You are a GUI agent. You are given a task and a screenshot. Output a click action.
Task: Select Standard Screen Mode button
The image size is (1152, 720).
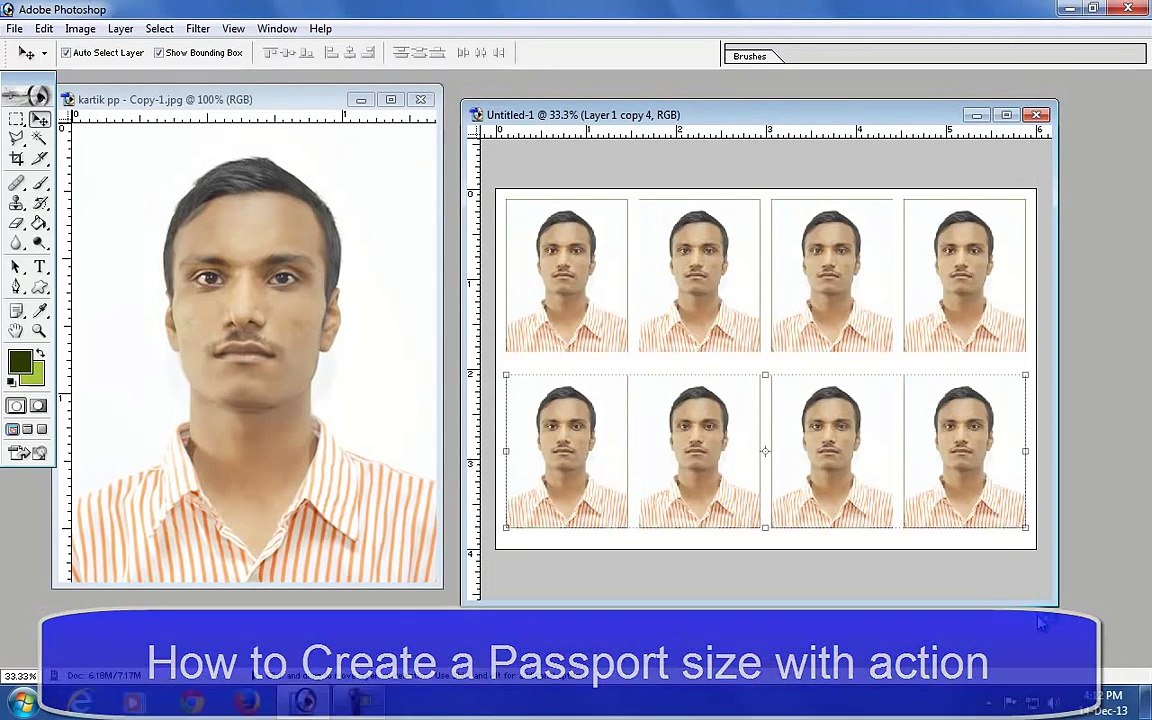[x=12, y=429]
